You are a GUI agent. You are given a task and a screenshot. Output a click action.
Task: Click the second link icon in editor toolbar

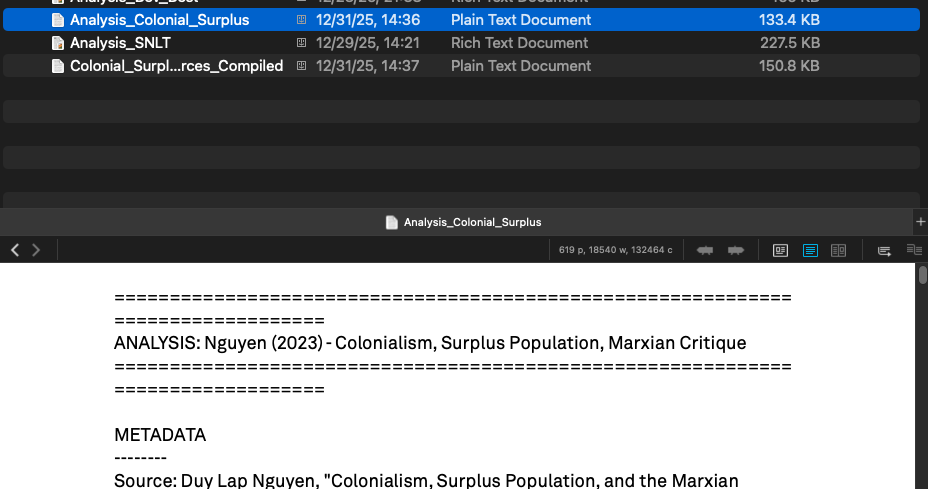pyautogui.click(x=736, y=250)
